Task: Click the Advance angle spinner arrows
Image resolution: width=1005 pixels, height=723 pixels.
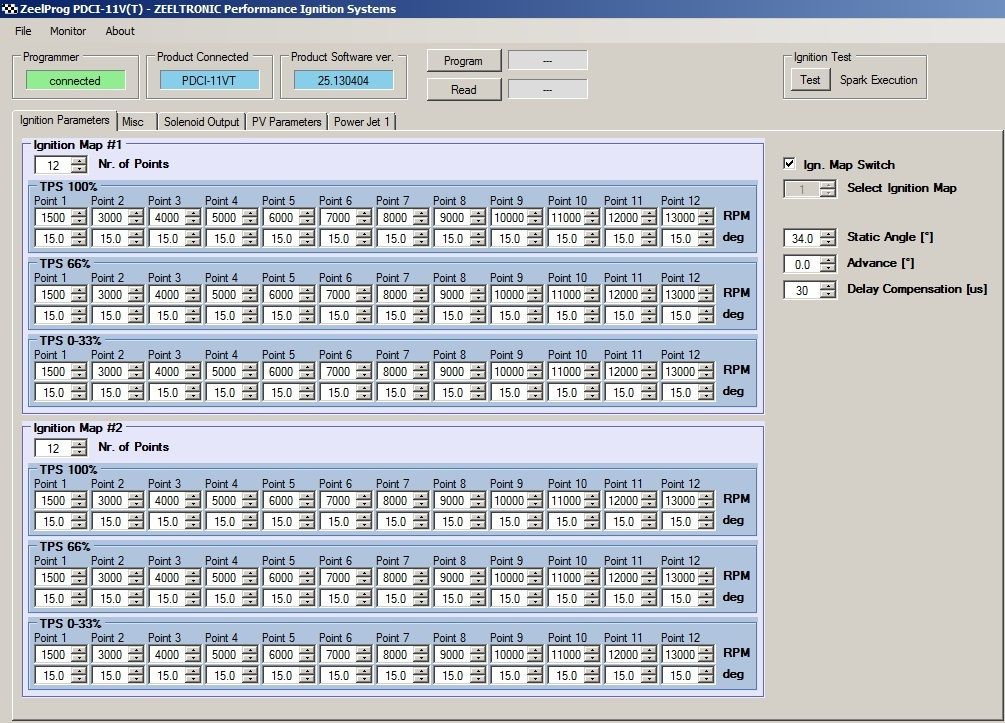Action: point(828,264)
